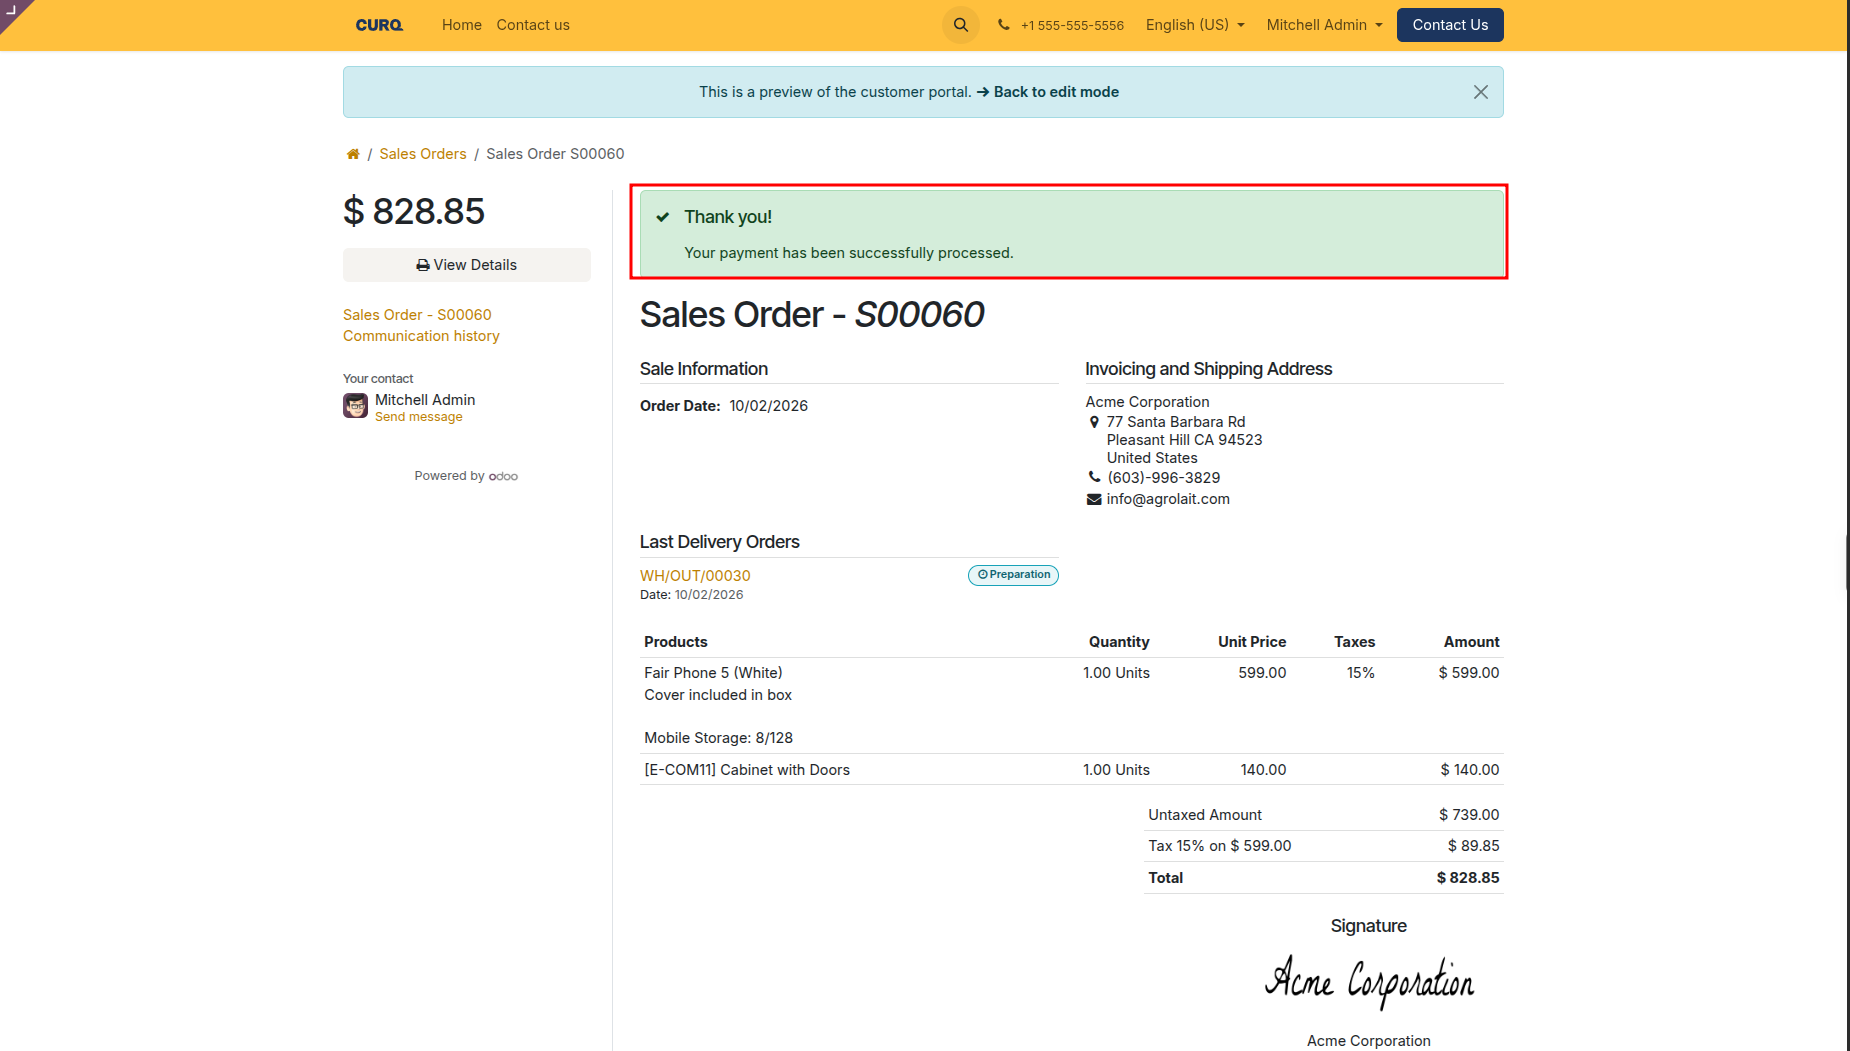The width and height of the screenshot is (1850, 1051).
Task: Click the green checkmark in Thank you alert
Action: click(662, 217)
